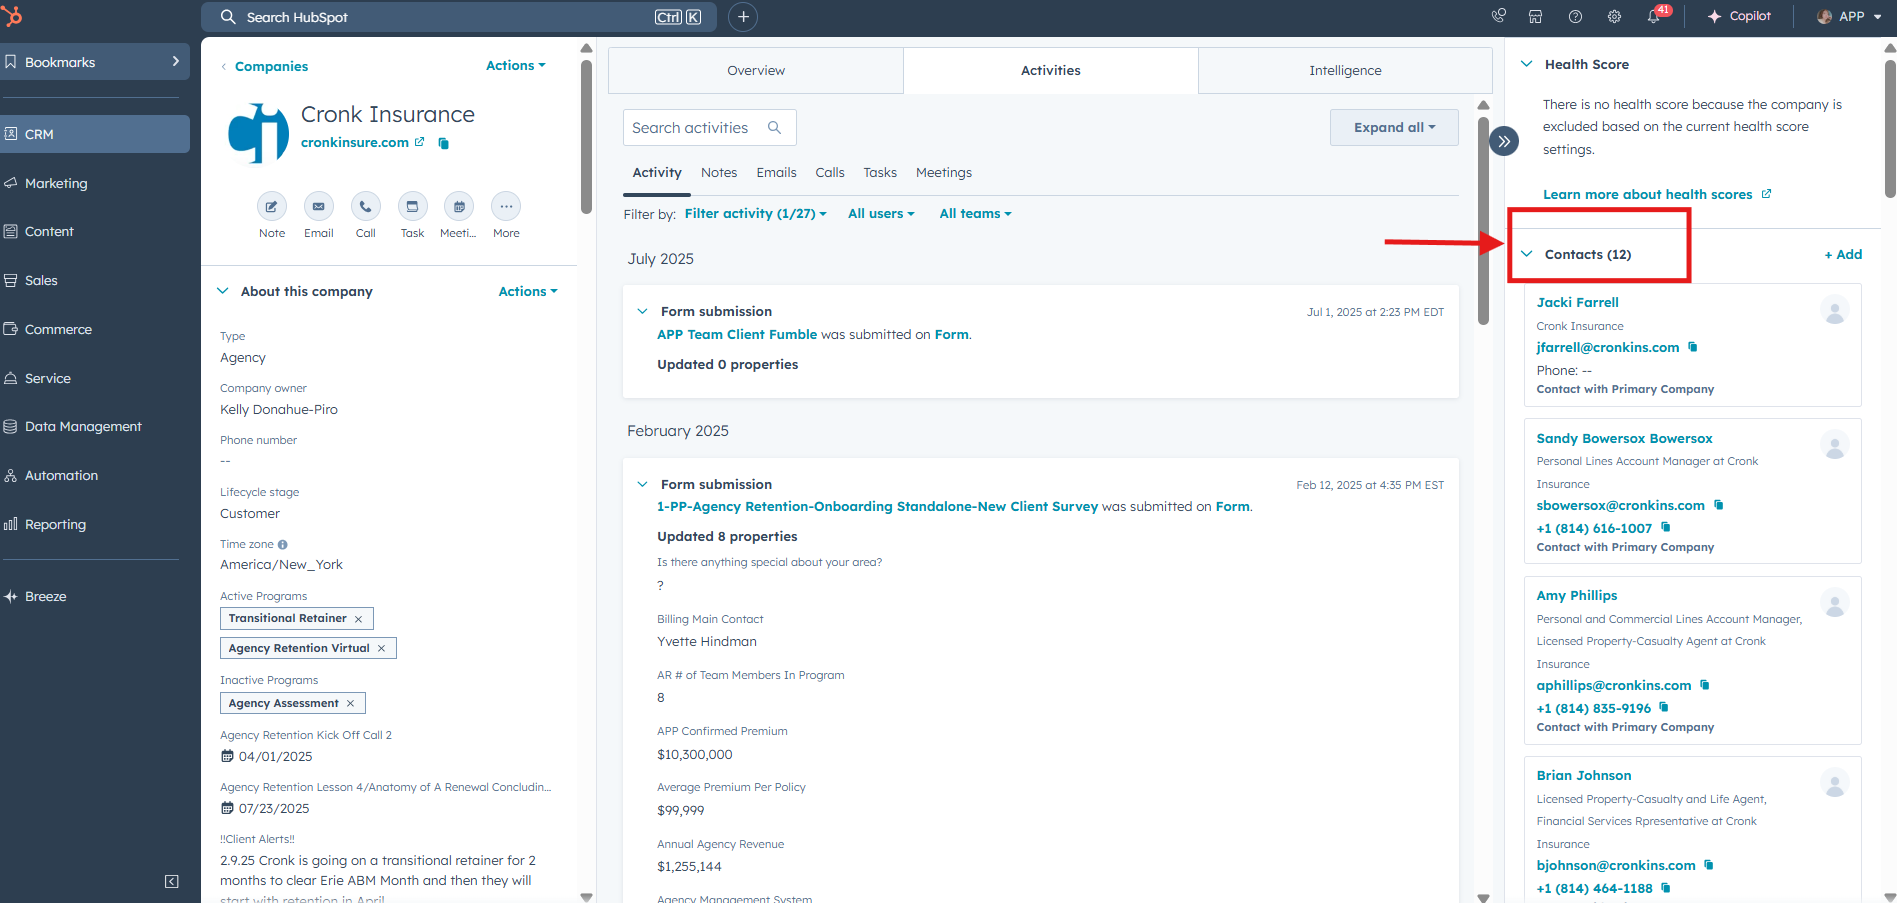1897x903 pixels.
Task: Open the APP account menu
Action: pyautogui.click(x=1848, y=16)
